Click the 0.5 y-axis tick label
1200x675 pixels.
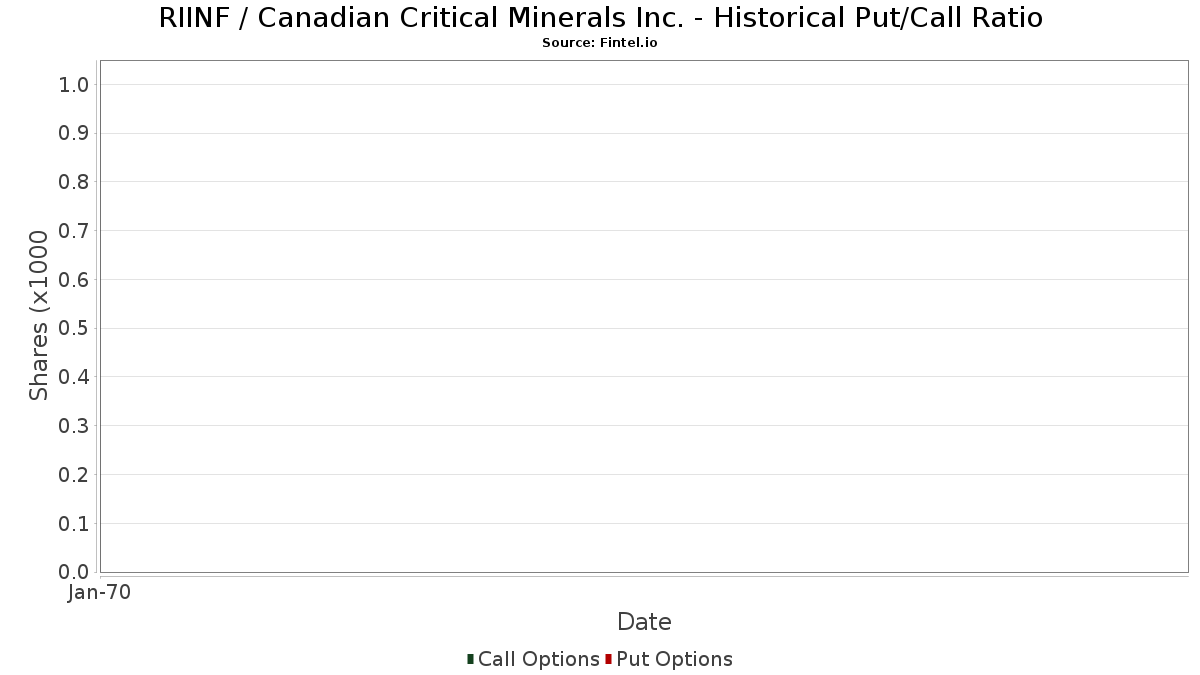pyautogui.click(x=75, y=328)
